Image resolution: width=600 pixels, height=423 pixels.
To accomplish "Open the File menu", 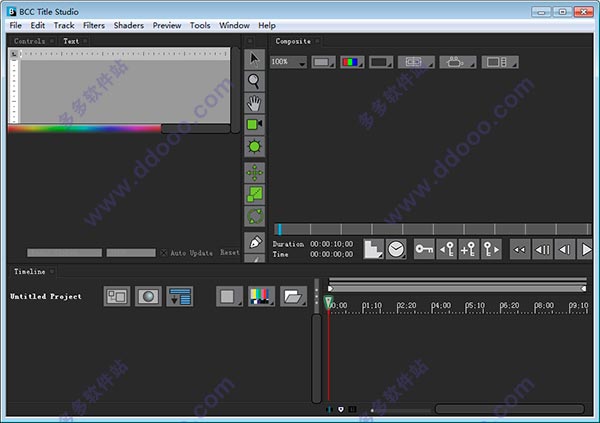I will tap(16, 25).
